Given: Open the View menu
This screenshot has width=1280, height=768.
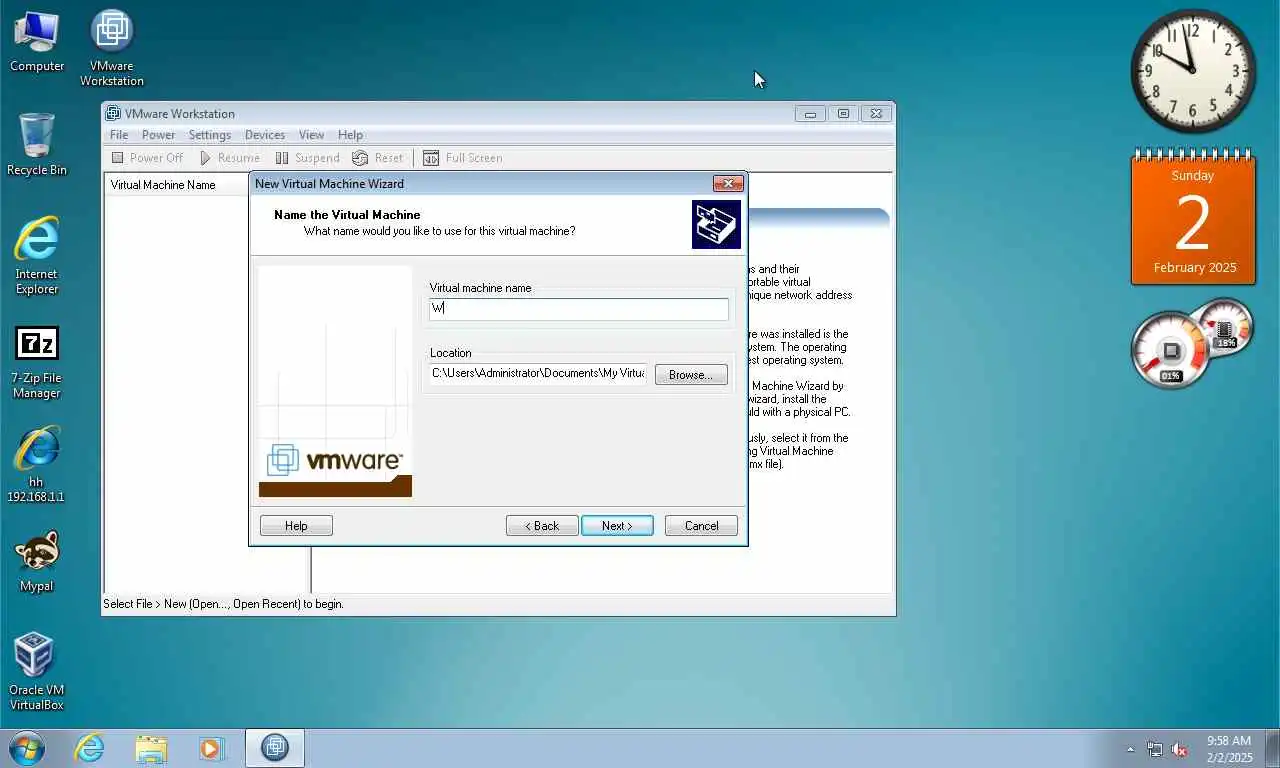Looking at the screenshot, I should [x=312, y=135].
